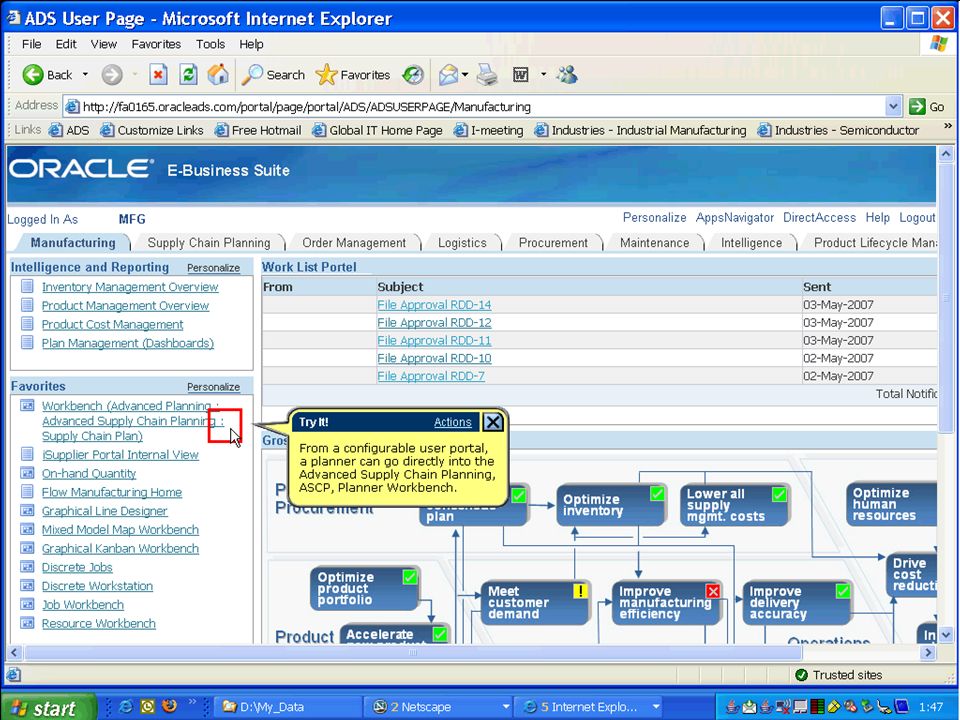Open the Edit button dropdown arrow
The image size is (960, 720).
[543, 75]
